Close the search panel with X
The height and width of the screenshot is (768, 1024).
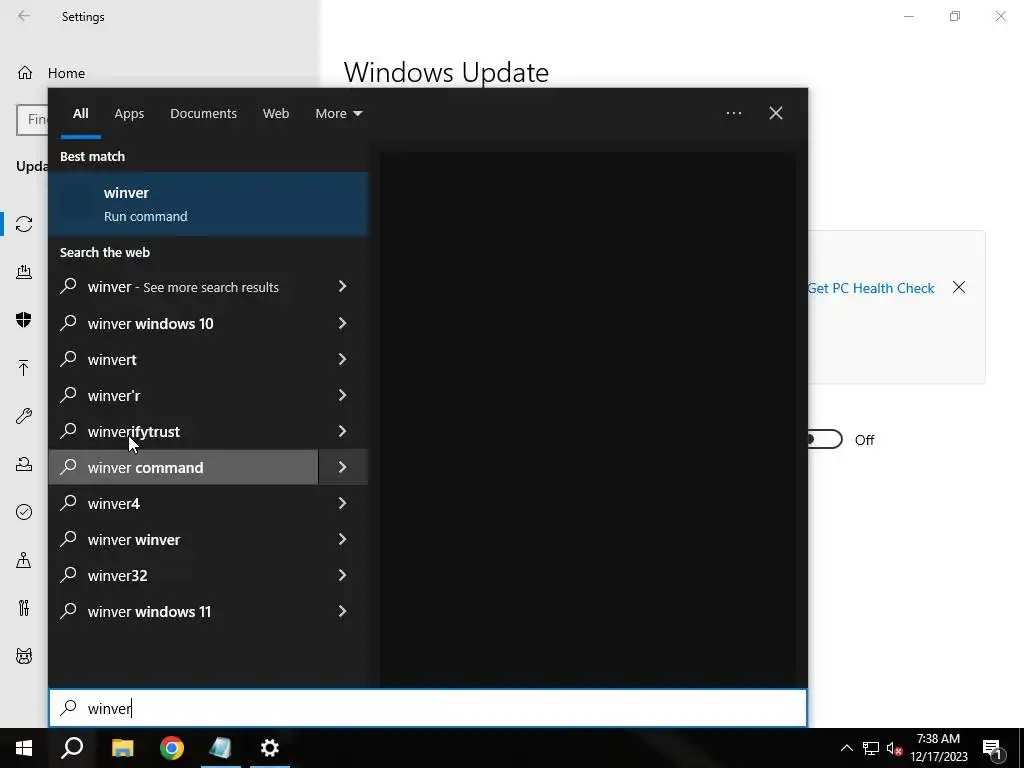776,114
